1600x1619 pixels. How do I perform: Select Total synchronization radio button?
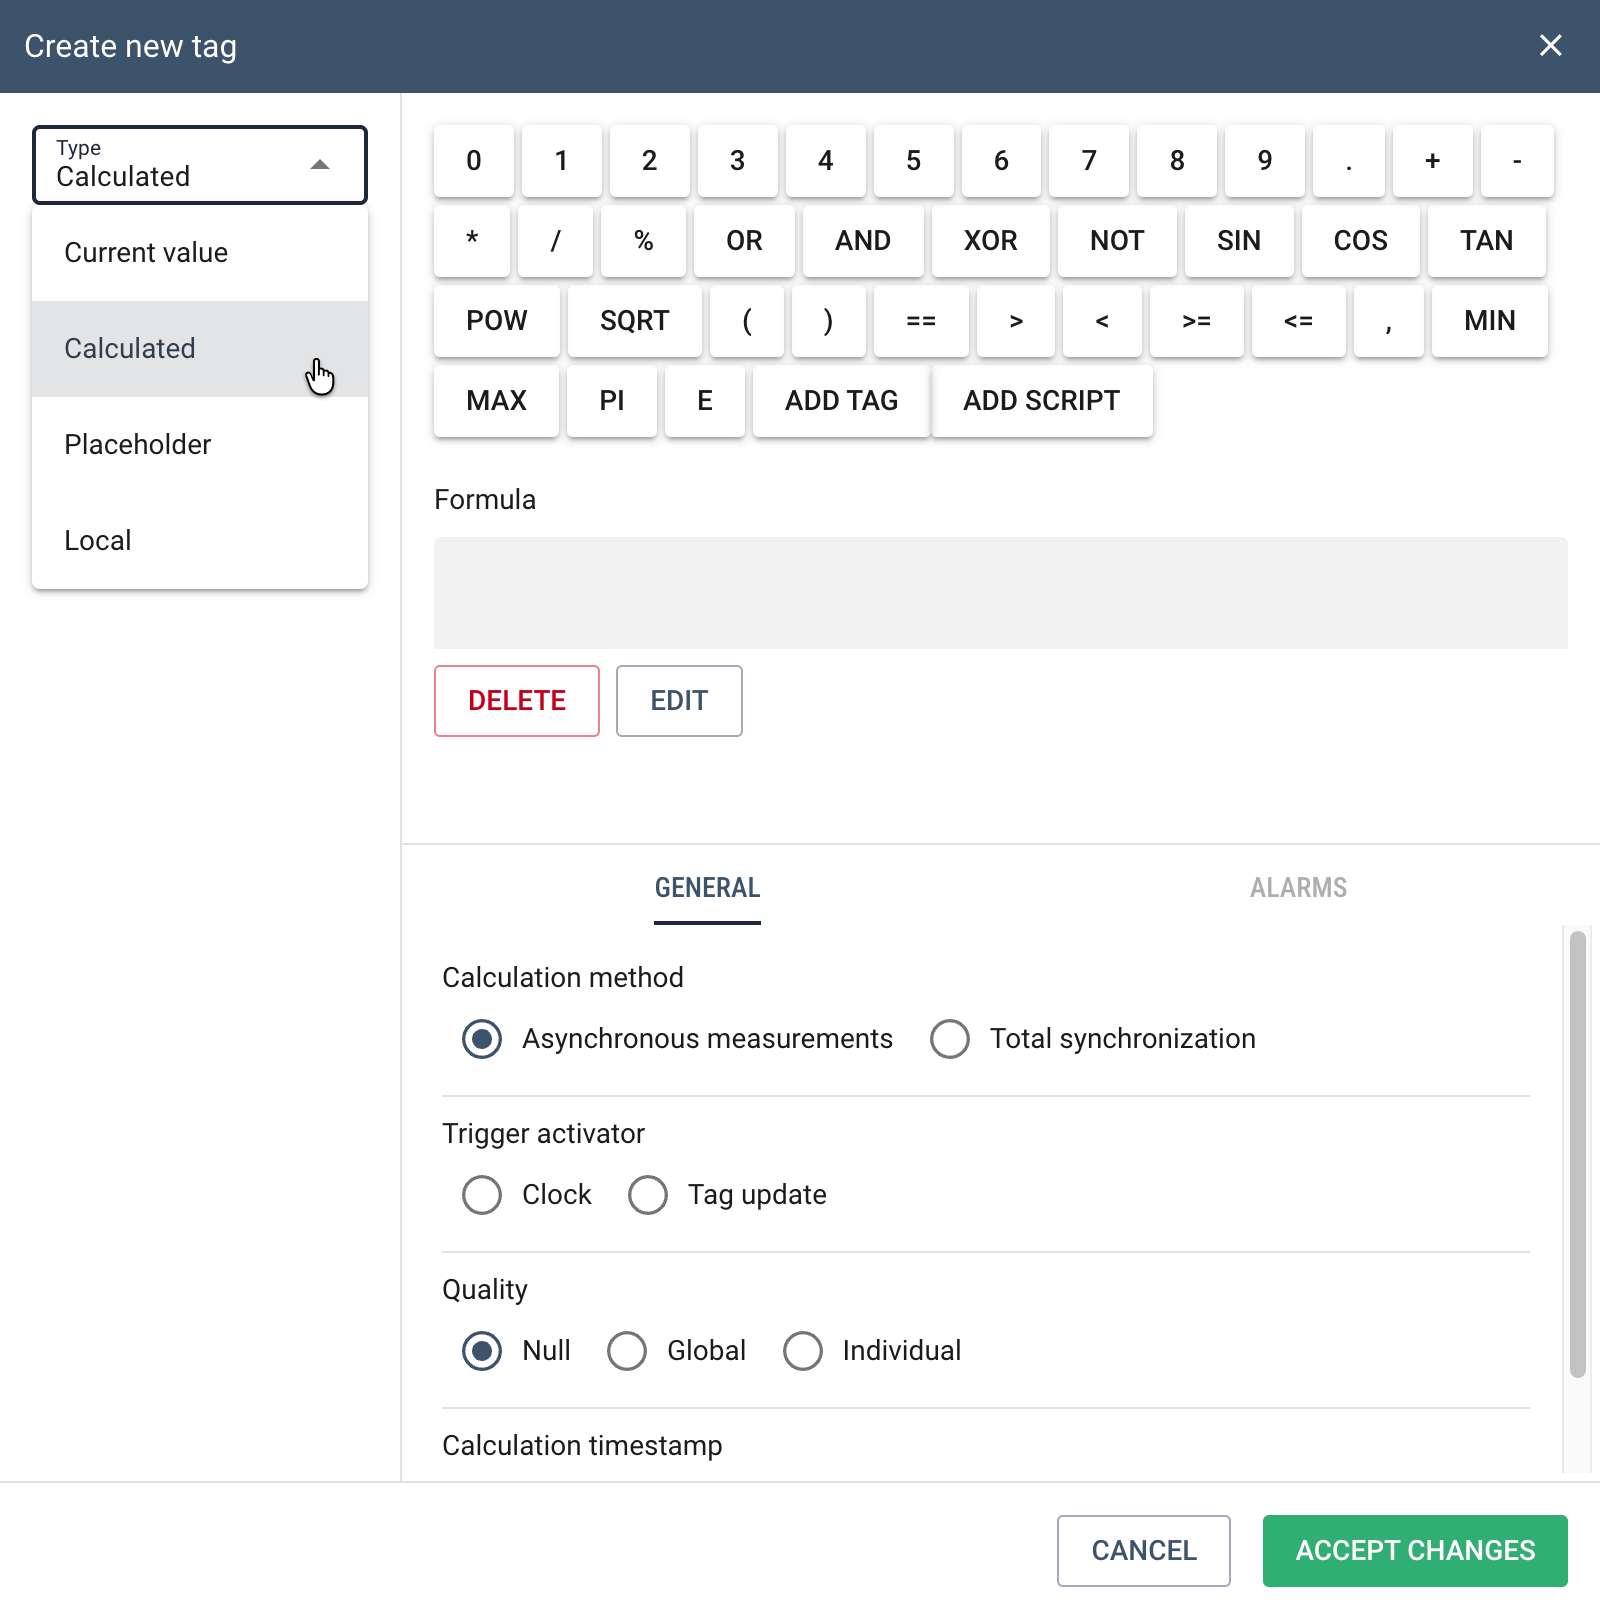pyautogui.click(x=950, y=1039)
